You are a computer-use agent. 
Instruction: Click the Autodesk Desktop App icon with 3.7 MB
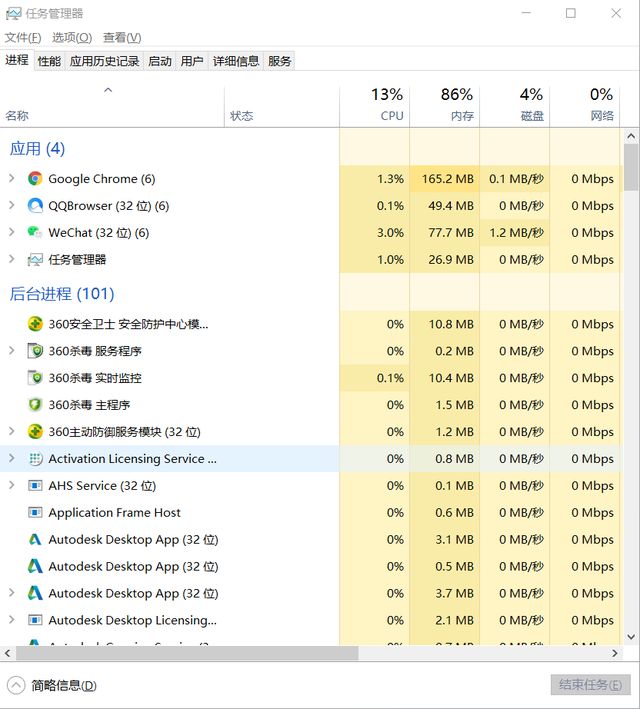point(35,593)
